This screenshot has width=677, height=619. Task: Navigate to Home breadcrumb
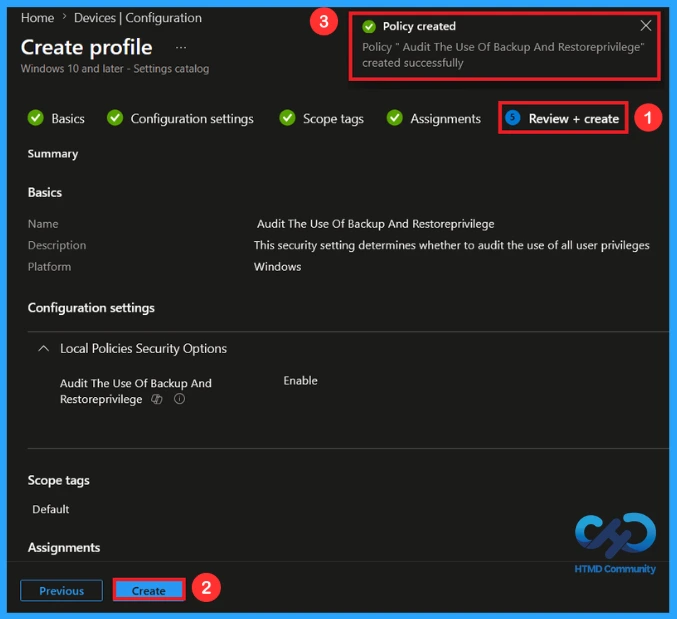point(38,18)
